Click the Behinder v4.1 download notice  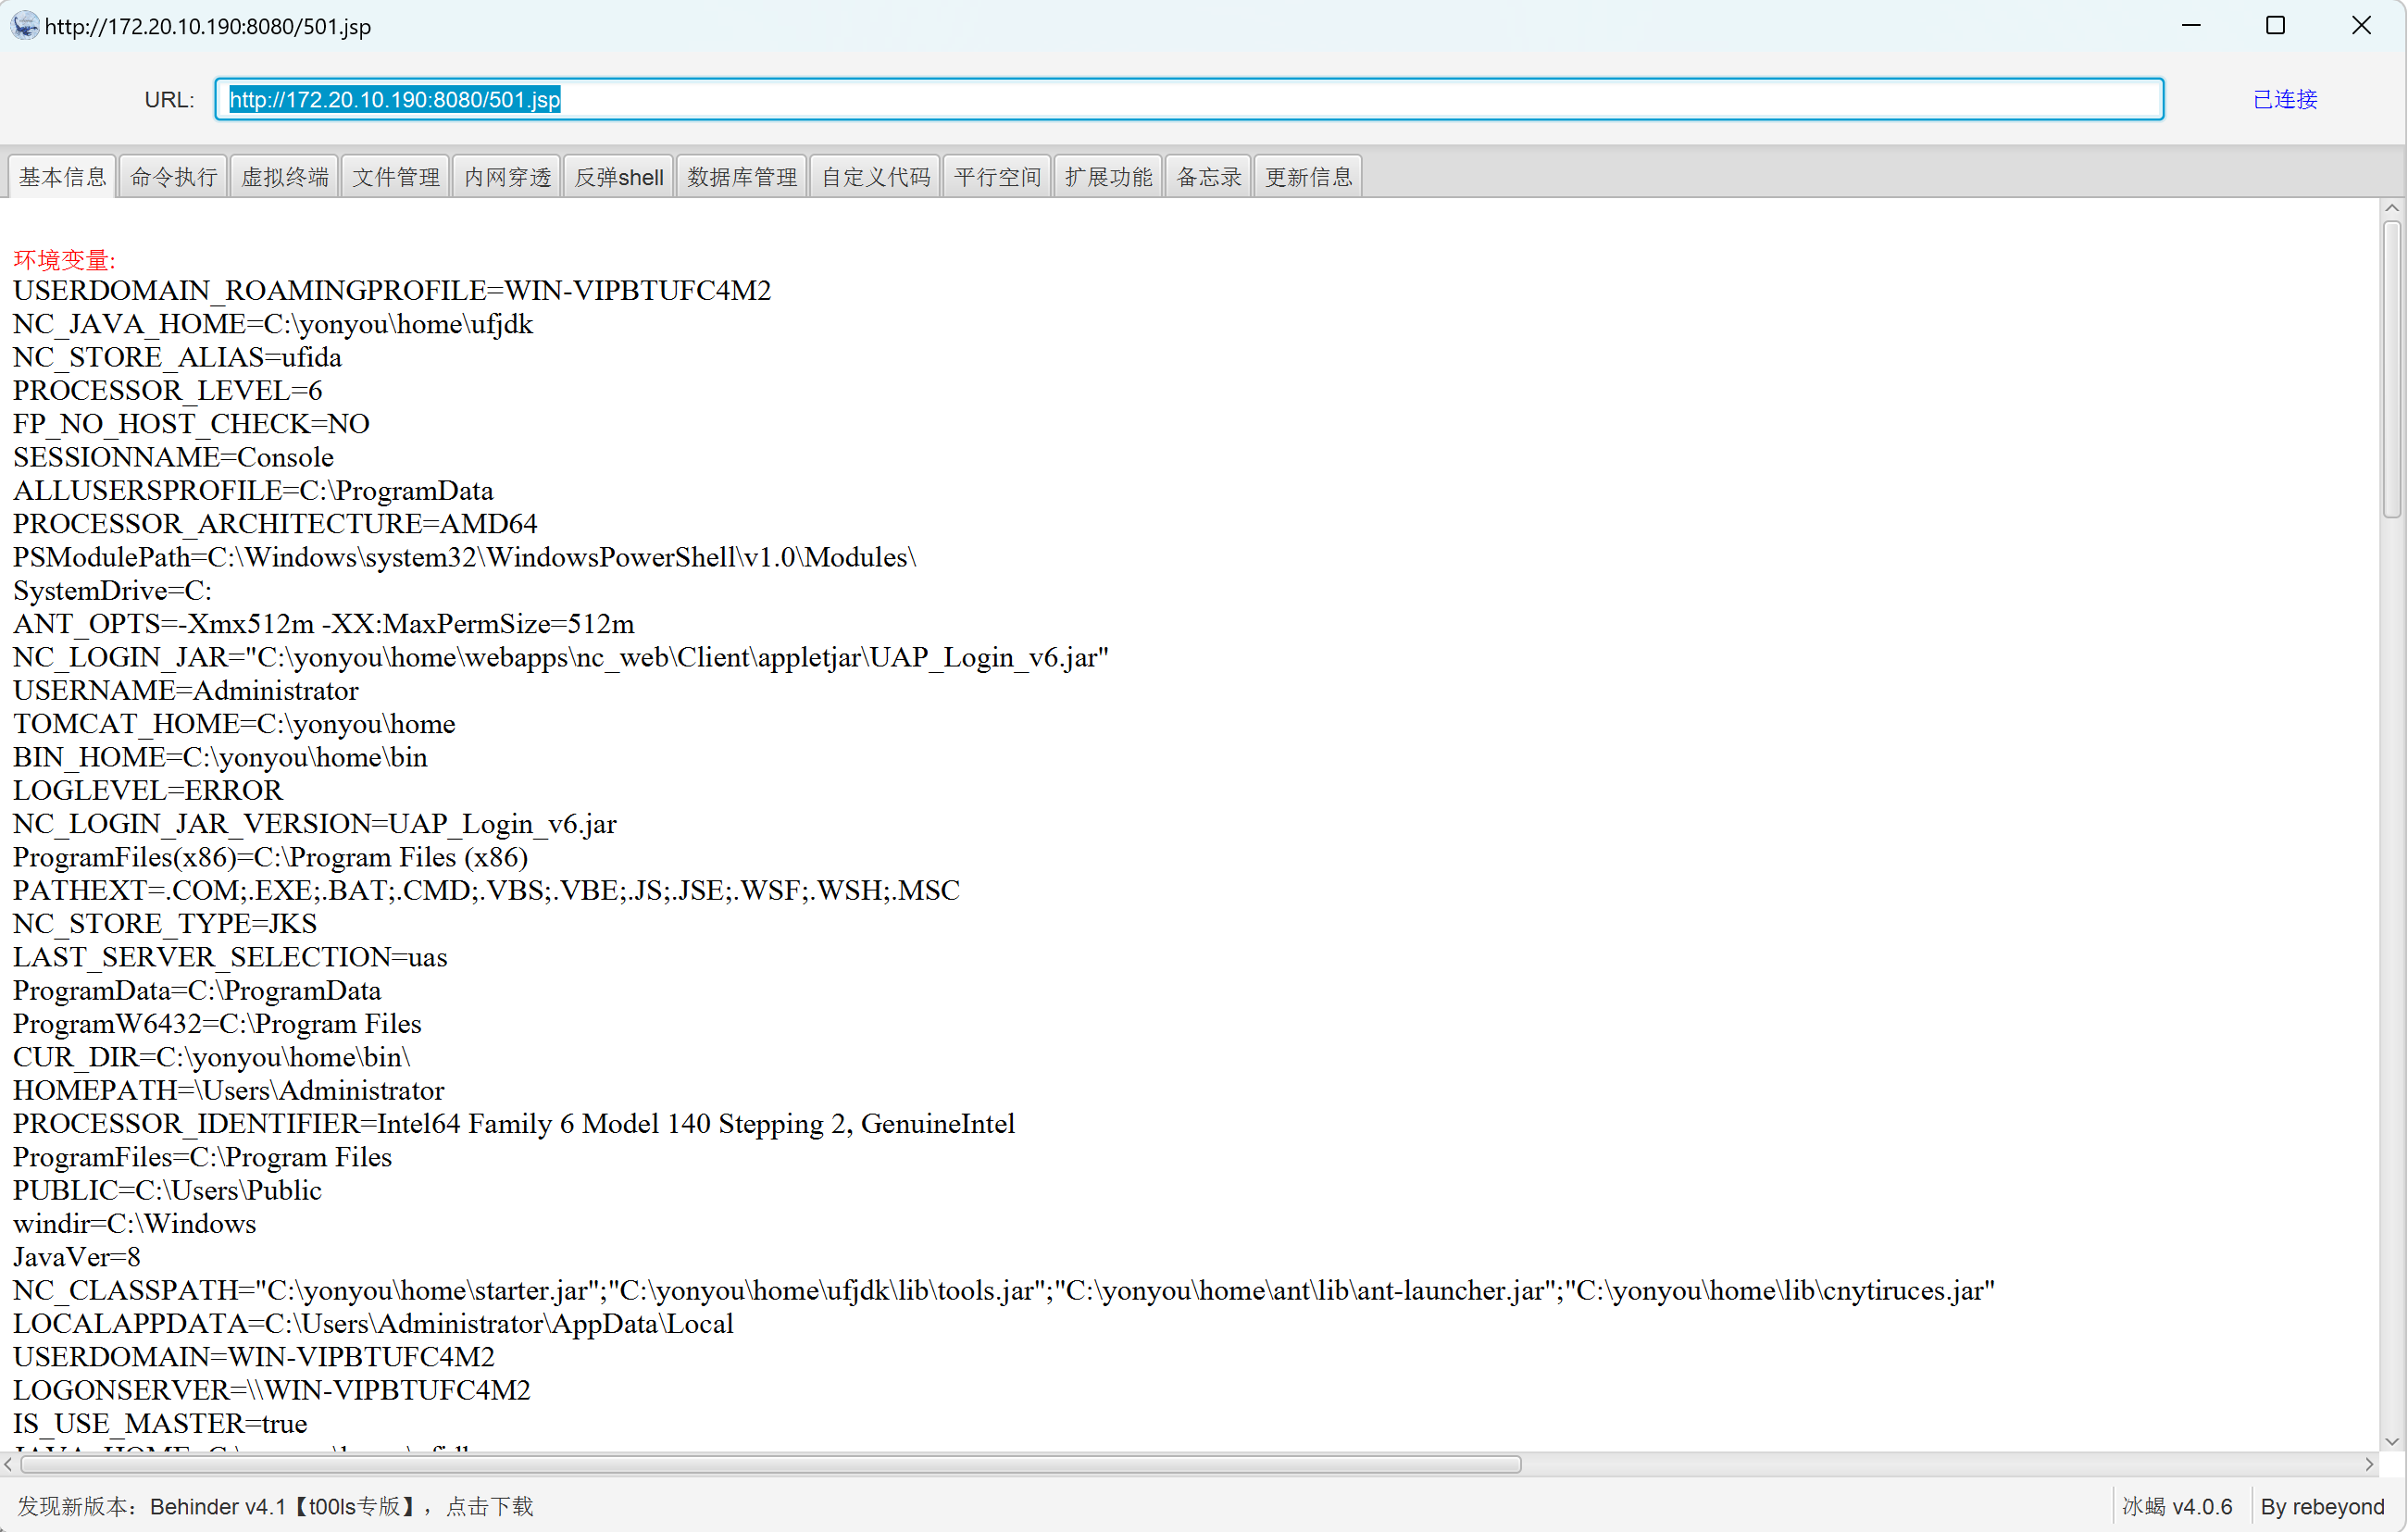(x=276, y=1506)
